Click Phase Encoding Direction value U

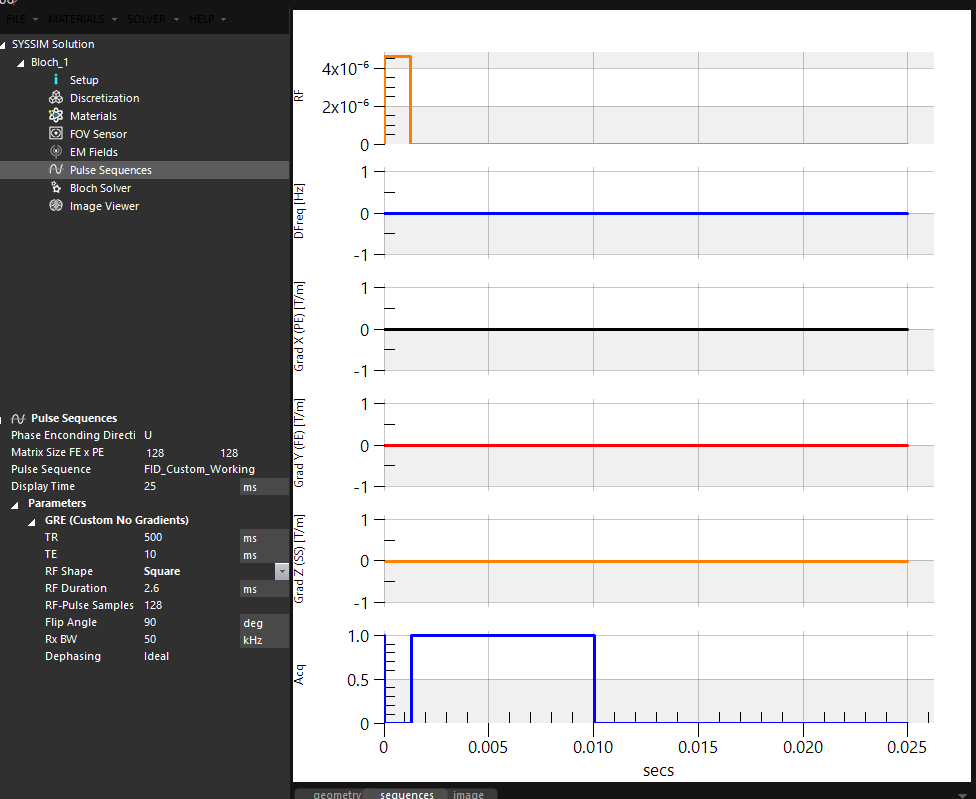coord(148,435)
